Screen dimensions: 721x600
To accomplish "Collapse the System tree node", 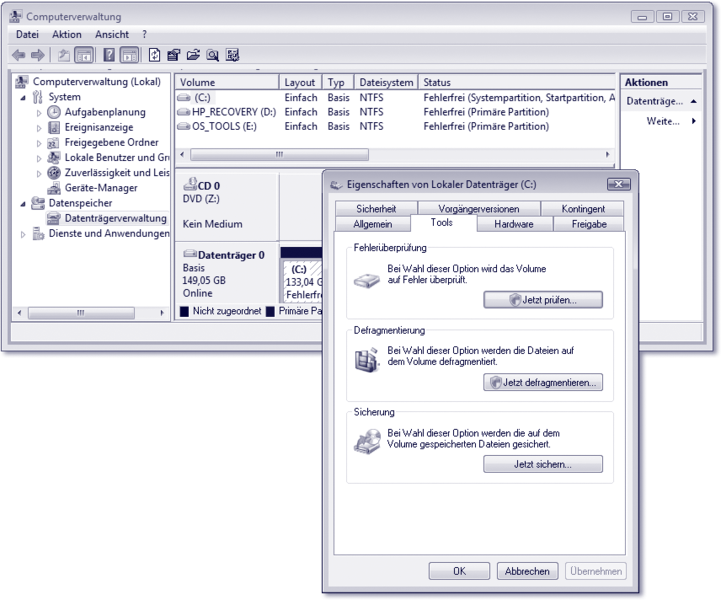I will (x=23, y=97).
